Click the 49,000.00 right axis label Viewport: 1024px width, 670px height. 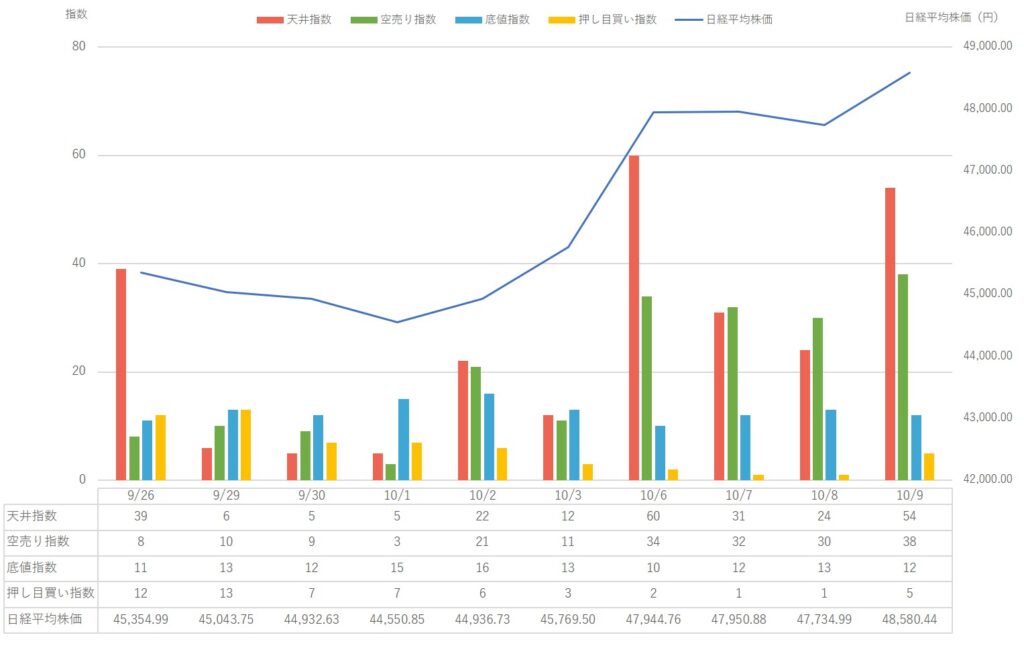pyautogui.click(x=985, y=47)
